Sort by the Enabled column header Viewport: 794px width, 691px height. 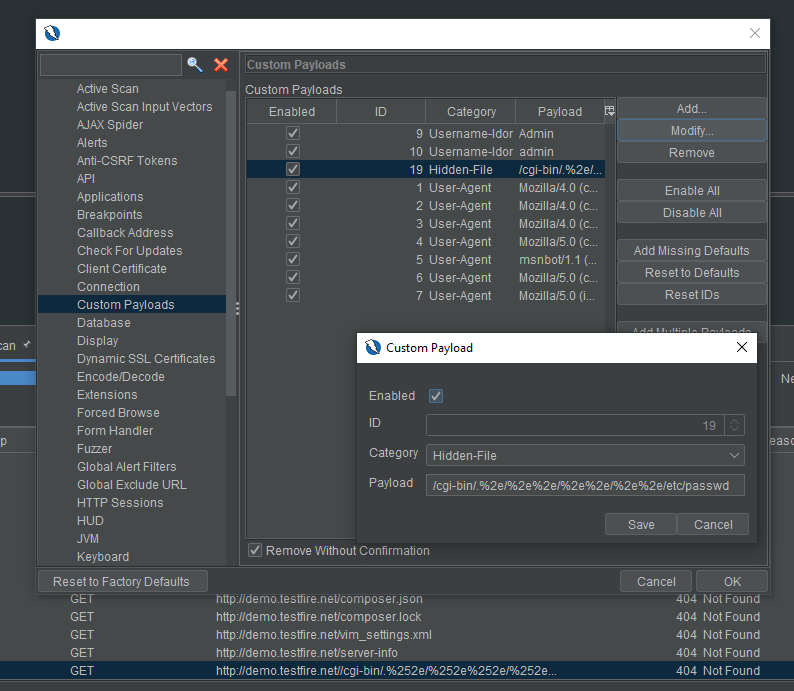tap(292, 111)
